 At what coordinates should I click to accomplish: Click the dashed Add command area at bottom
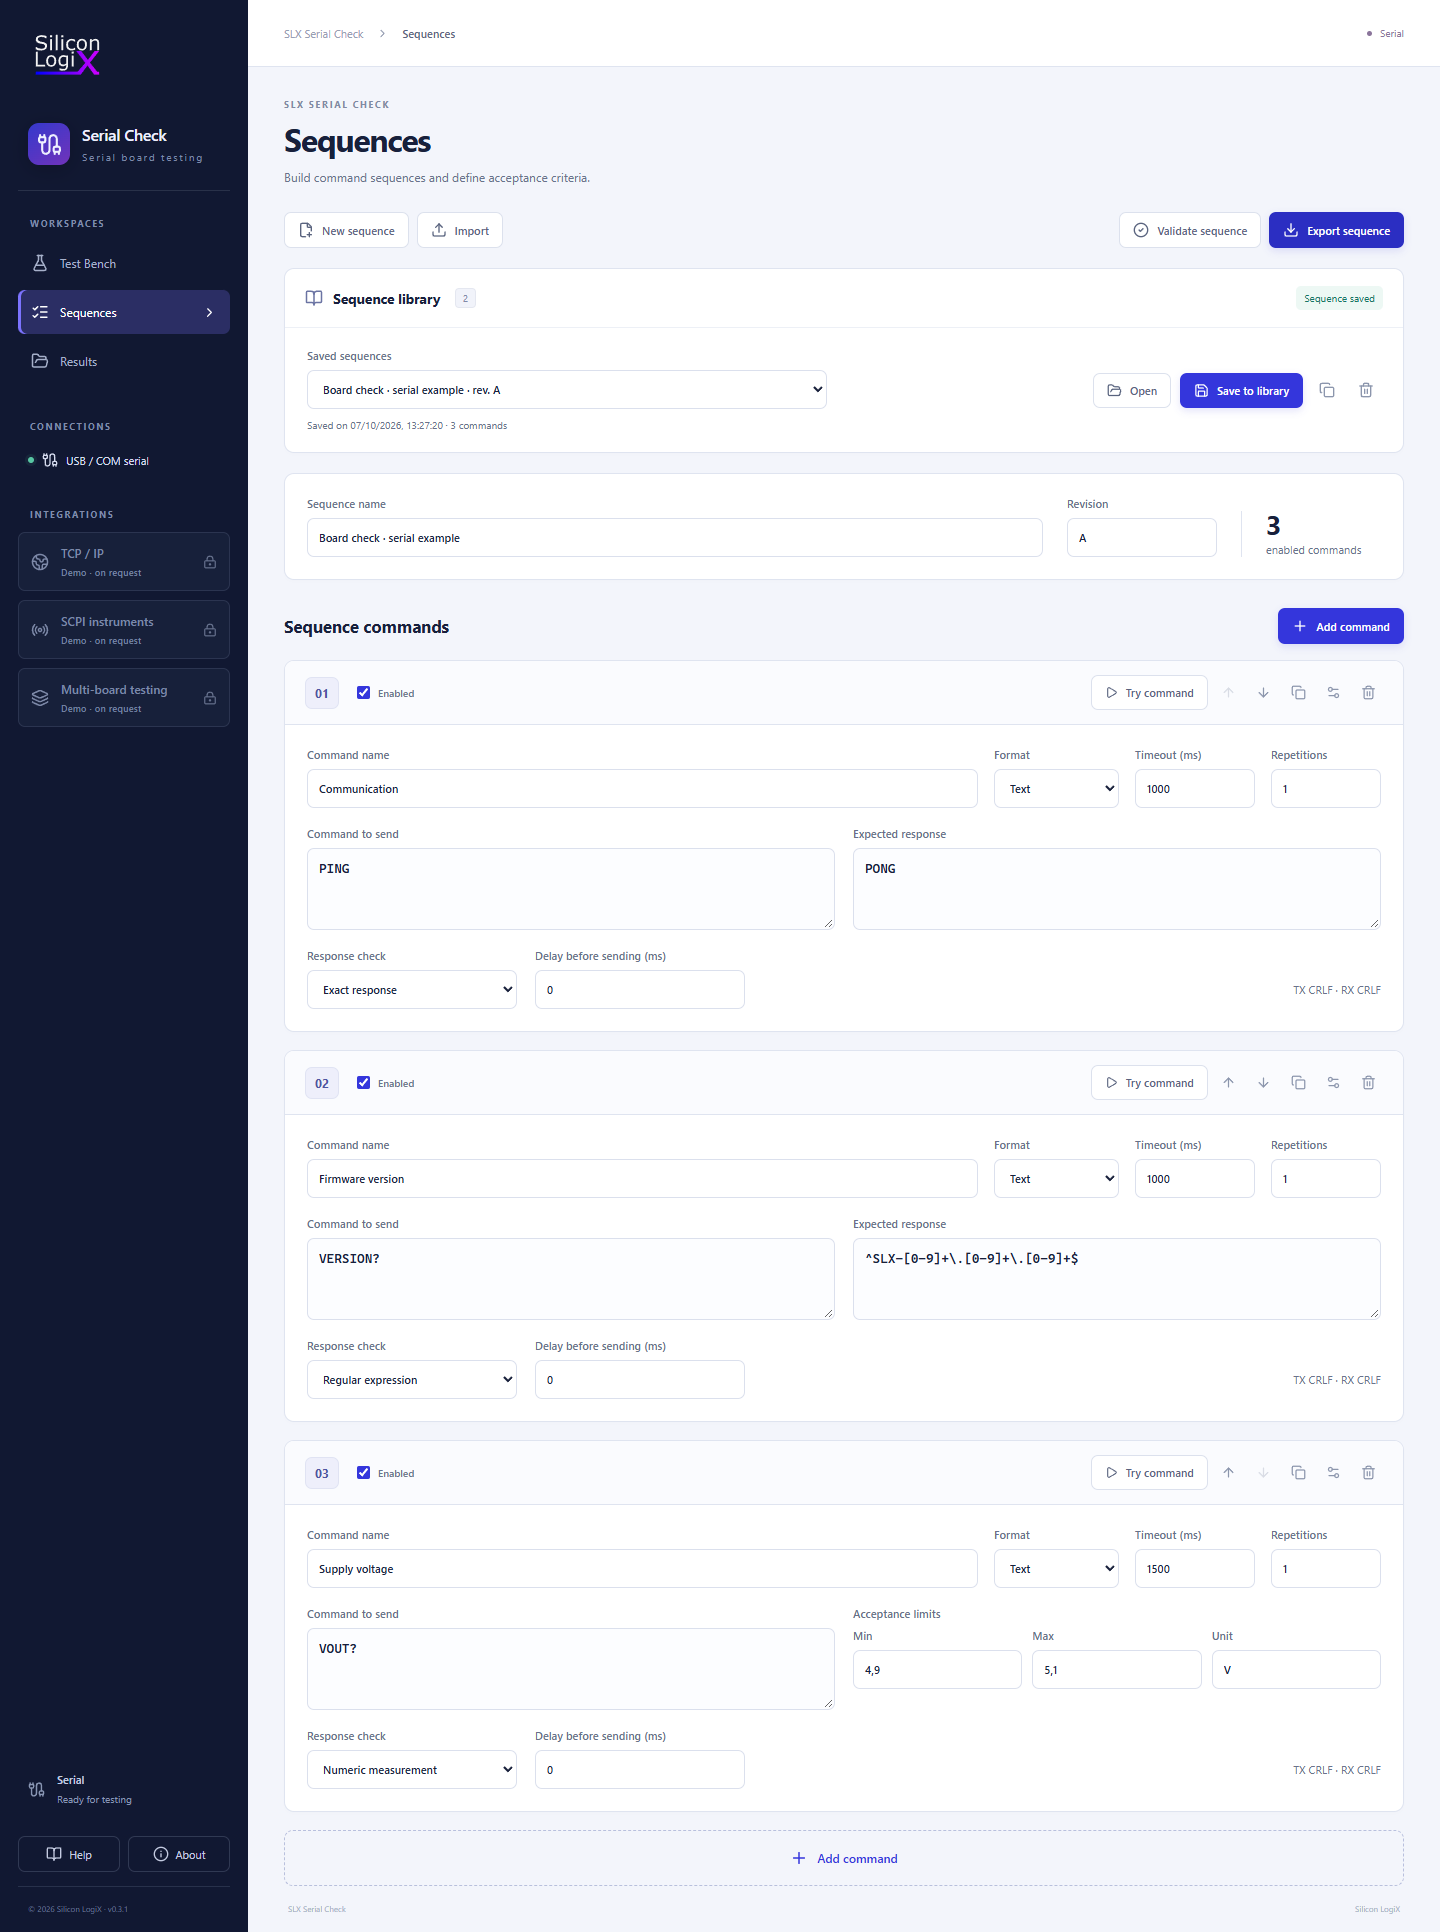pyautogui.click(x=844, y=1859)
